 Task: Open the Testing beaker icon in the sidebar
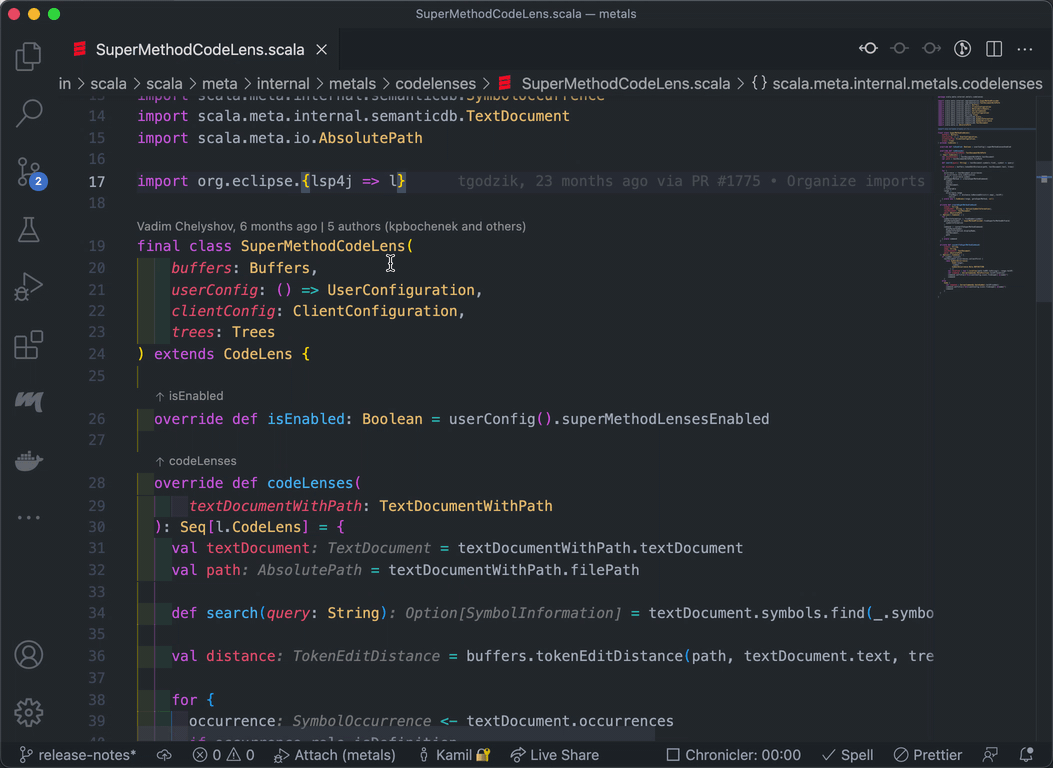(29, 229)
